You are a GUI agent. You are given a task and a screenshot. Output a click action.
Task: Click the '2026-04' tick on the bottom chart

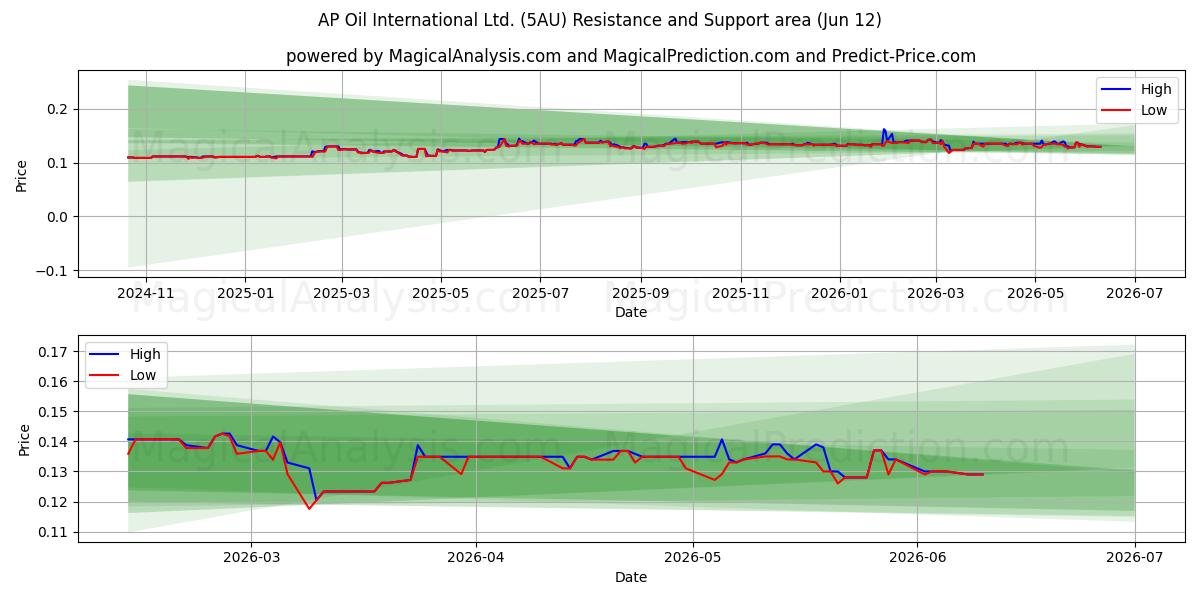[476, 558]
